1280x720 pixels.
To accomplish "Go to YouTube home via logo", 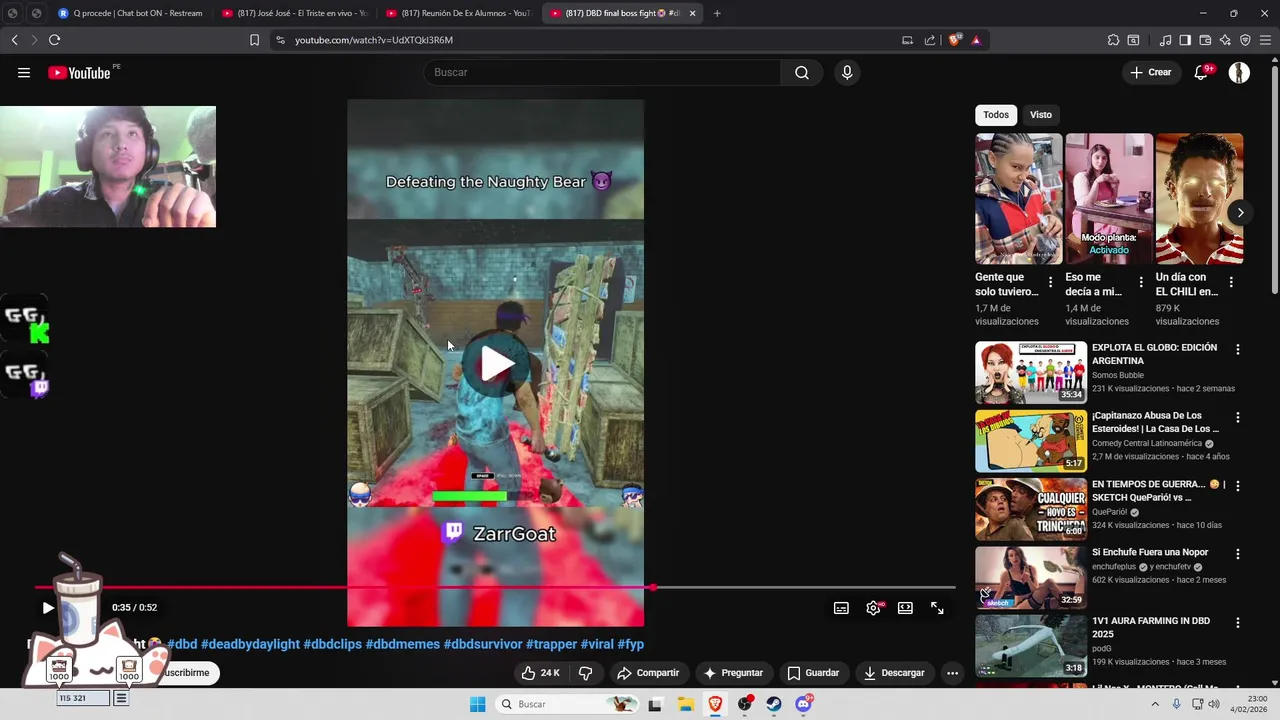I will pyautogui.click(x=79, y=72).
